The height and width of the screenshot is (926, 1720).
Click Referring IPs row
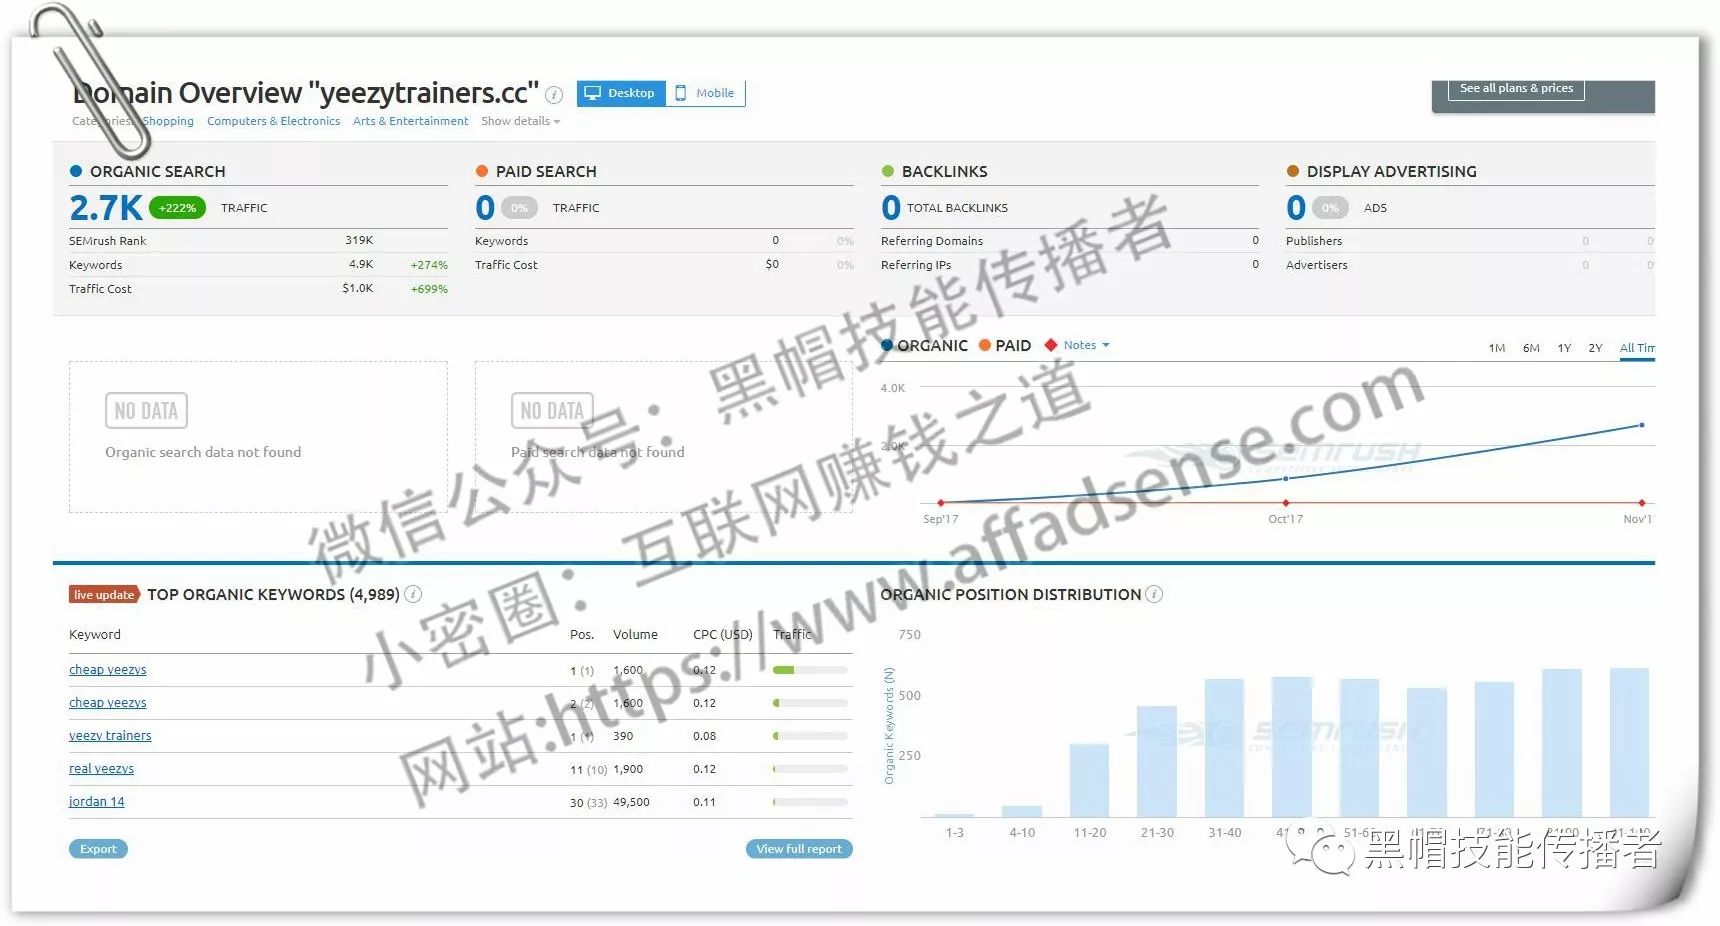[1069, 265]
